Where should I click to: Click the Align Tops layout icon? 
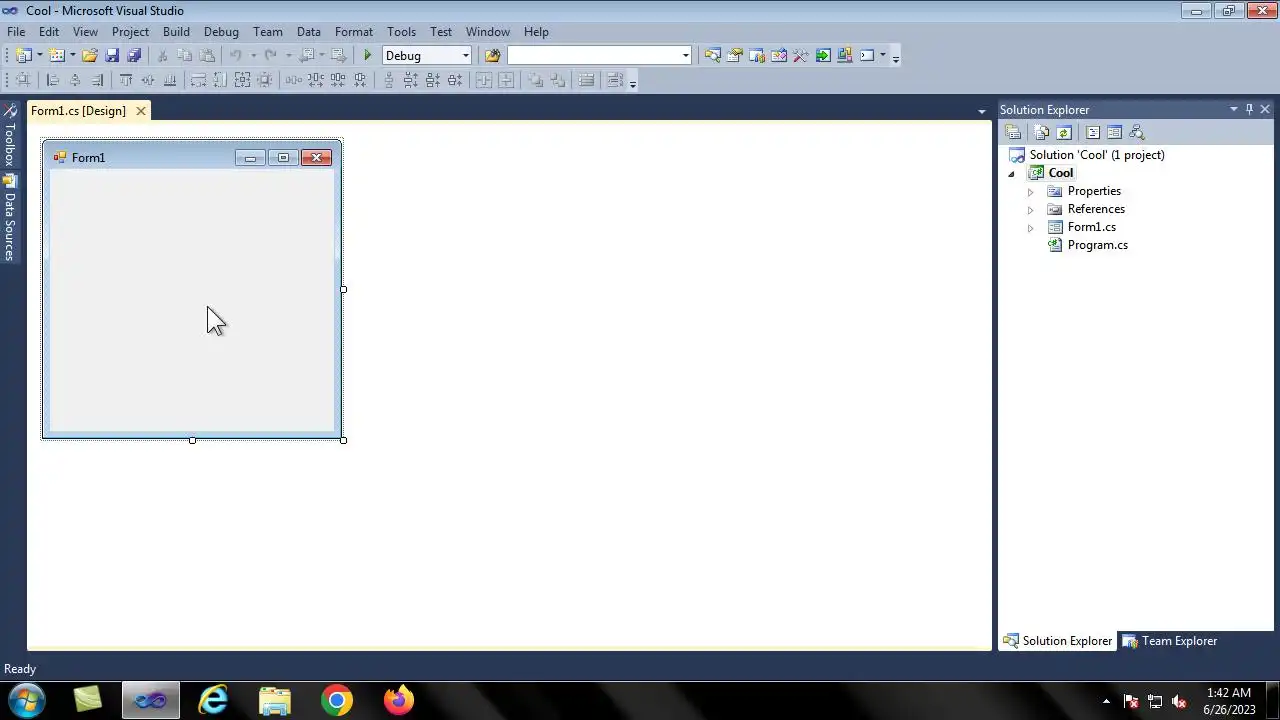click(x=126, y=80)
